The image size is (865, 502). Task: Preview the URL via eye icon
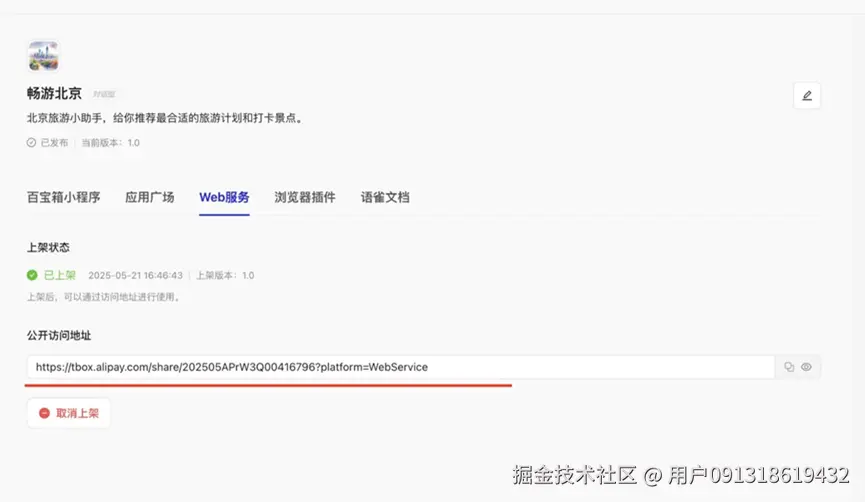(806, 367)
